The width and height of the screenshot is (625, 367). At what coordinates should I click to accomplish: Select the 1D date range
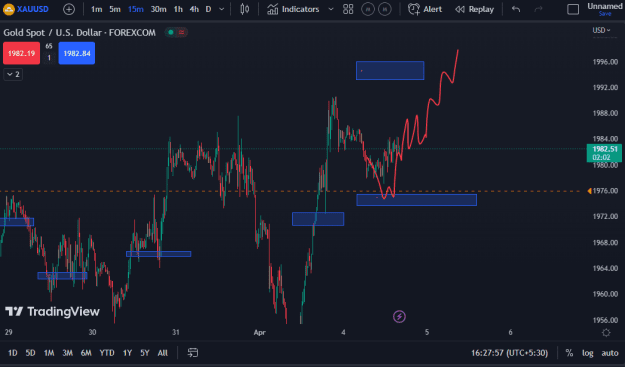click(x=13, y=353)
